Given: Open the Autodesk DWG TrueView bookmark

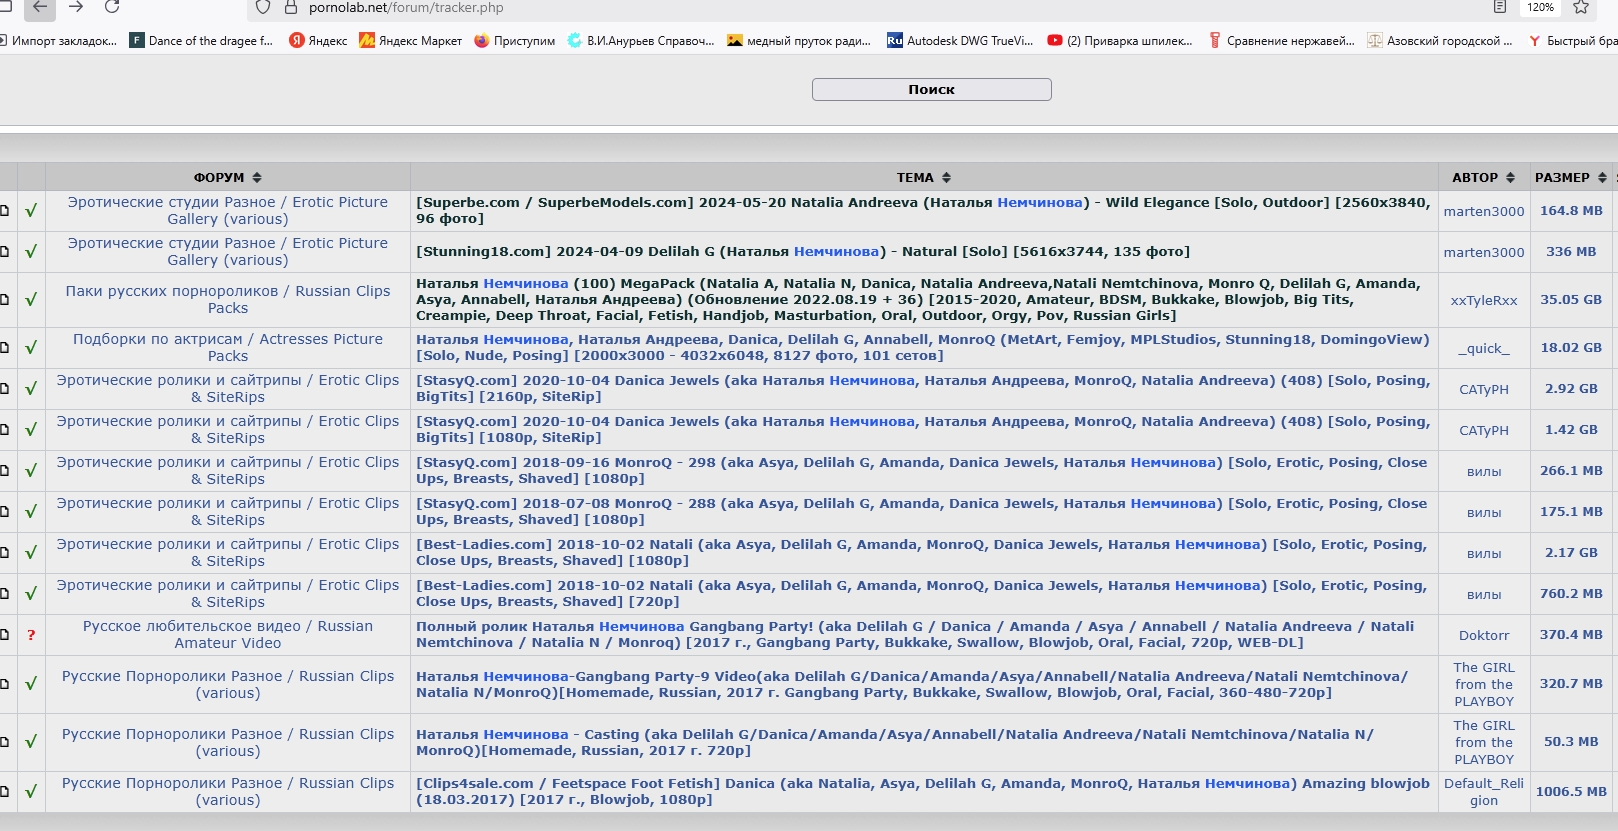Looking at the screenshot, I should point(960,41).
